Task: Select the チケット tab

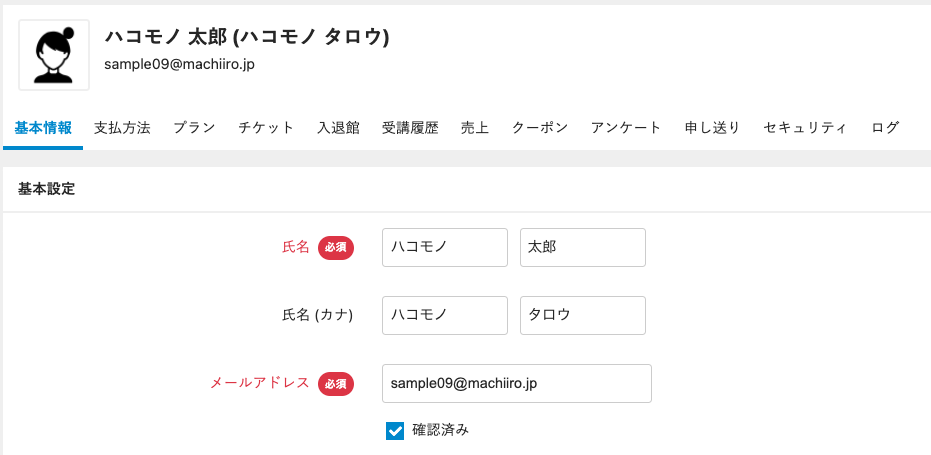Action: coord(266,128)
